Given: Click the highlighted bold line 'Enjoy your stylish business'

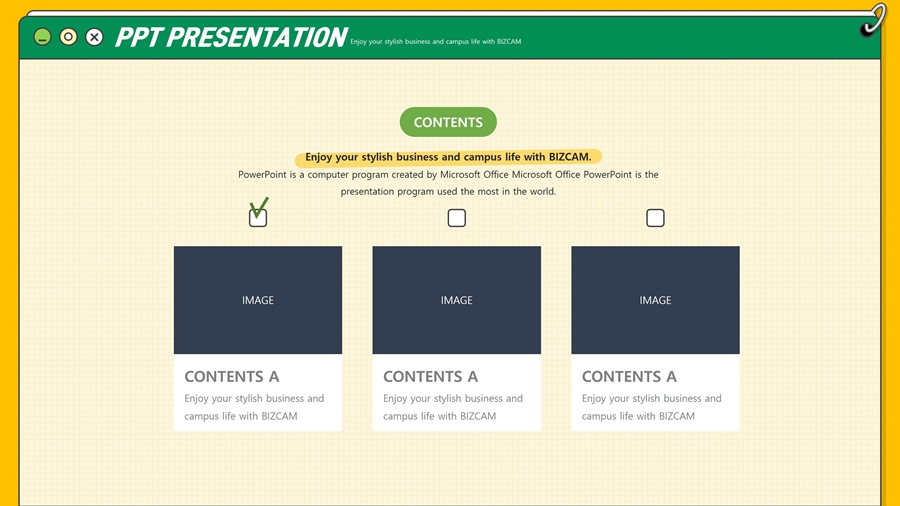Looking at the screenshot, I should [448, 157].
